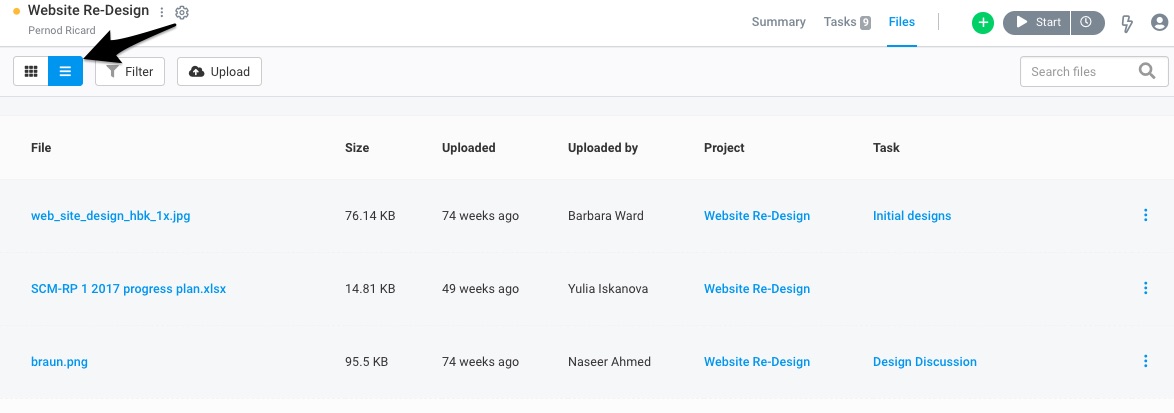Open the Initial designs task link

click(x=912, y=215)
